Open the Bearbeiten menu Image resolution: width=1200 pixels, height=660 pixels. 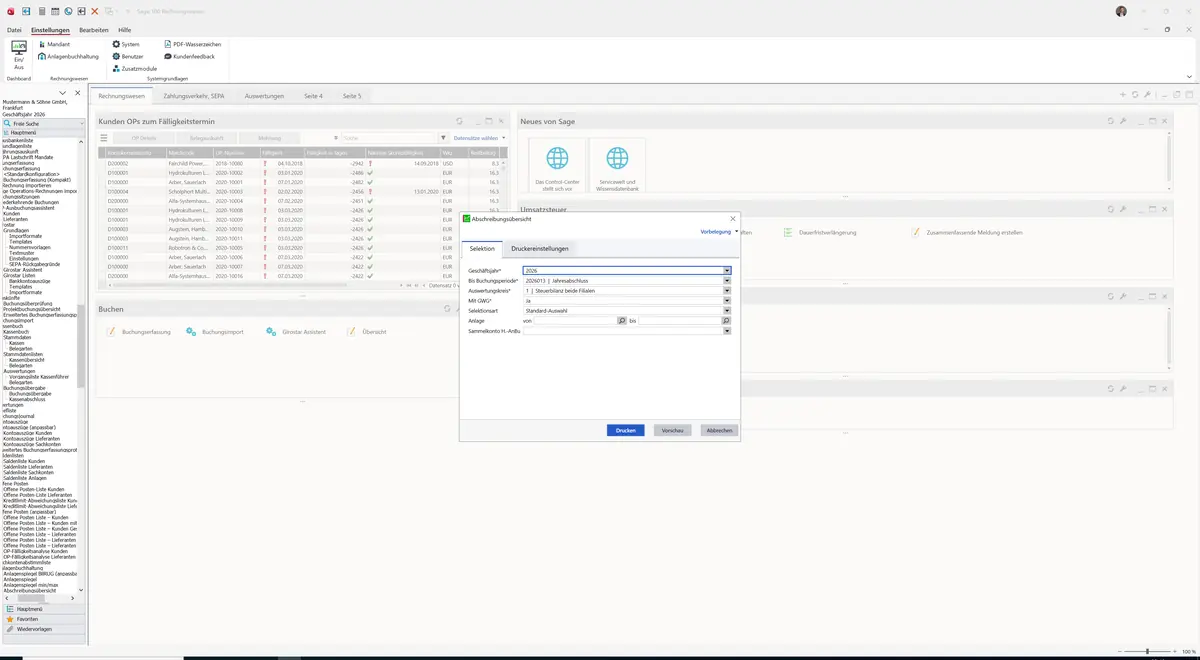[93, 30]
